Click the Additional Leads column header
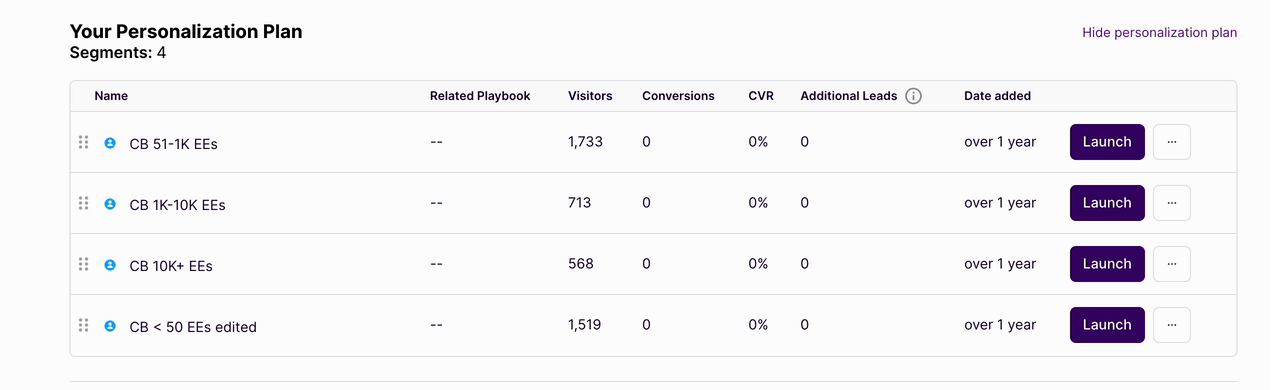Image resolution: width=1271 pixels, height=390 pixels. click(849, 96)
